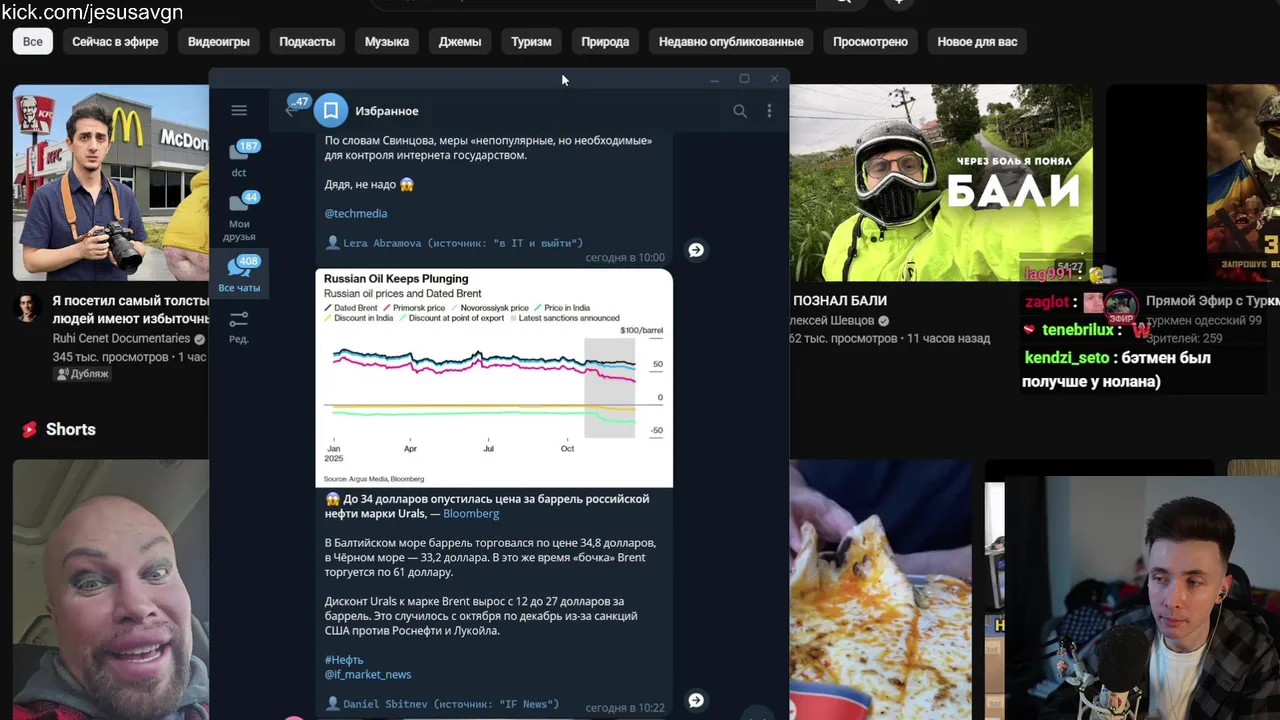Screen dimensions: 1280x720
Task: Open the #Нефть hashtag
Action: coord(344,660)
